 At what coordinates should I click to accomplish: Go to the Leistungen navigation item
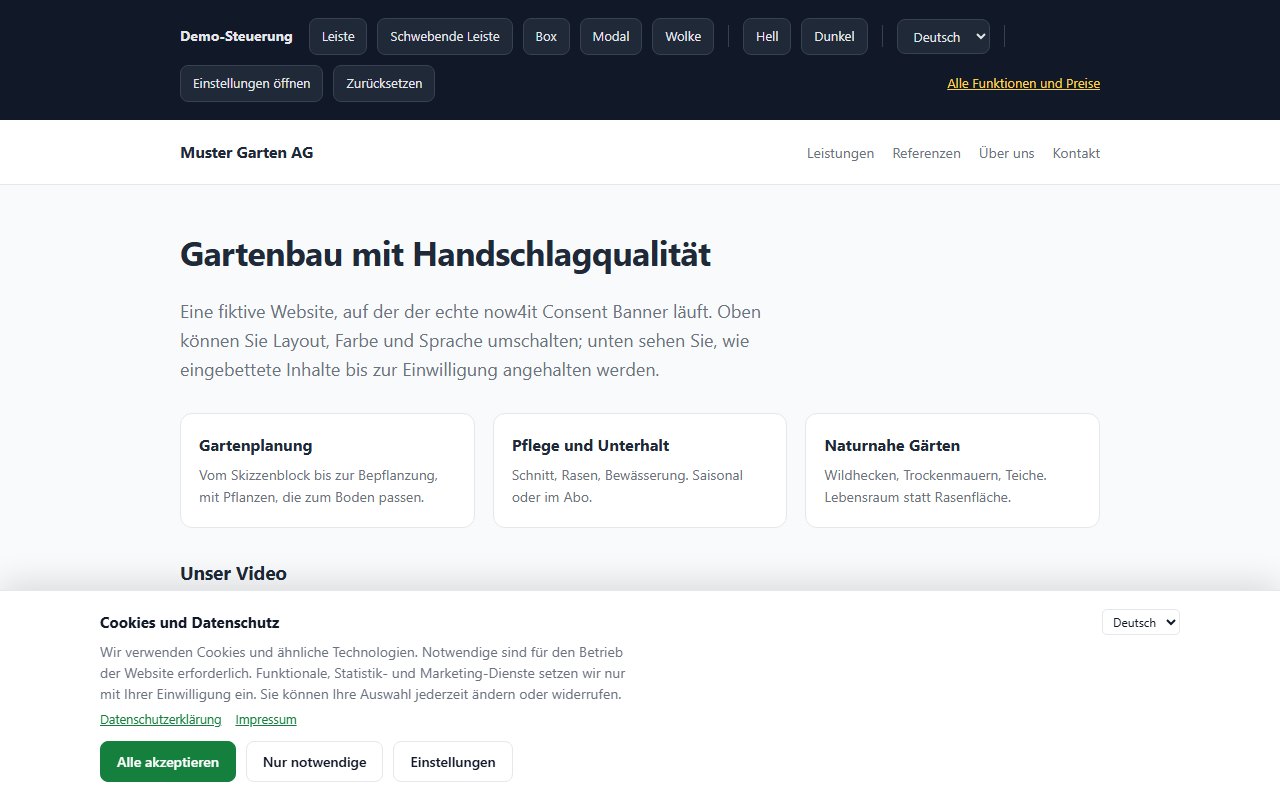click(x=840, y=153)
